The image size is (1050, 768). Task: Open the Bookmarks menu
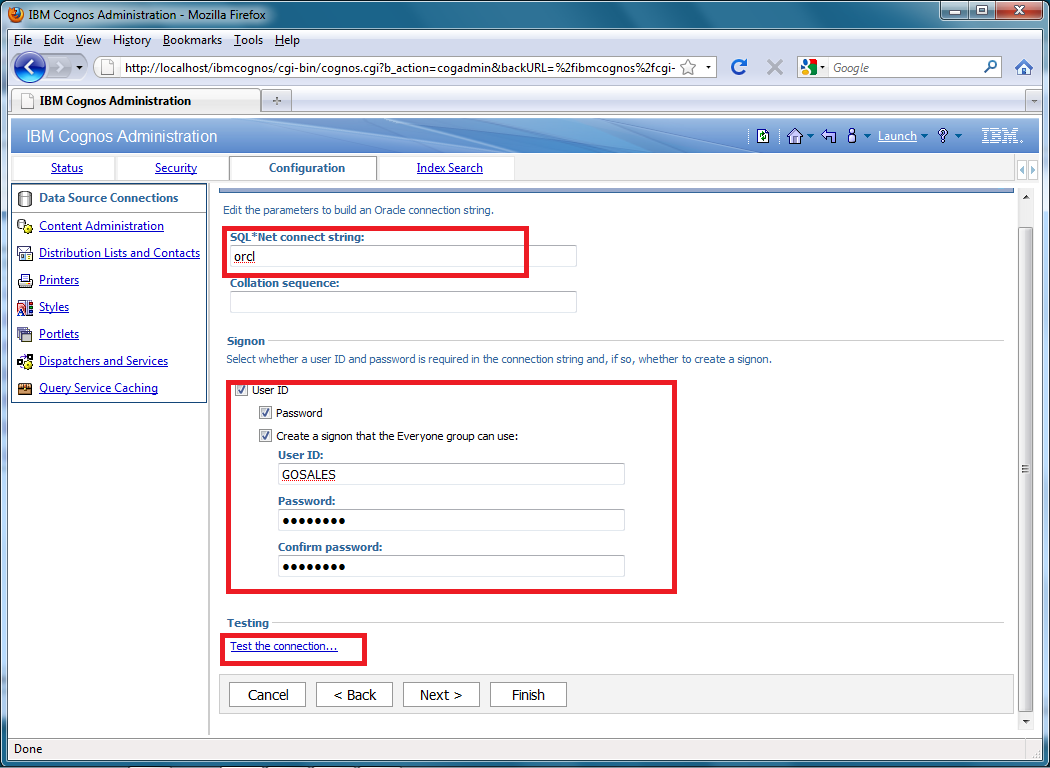192,40
